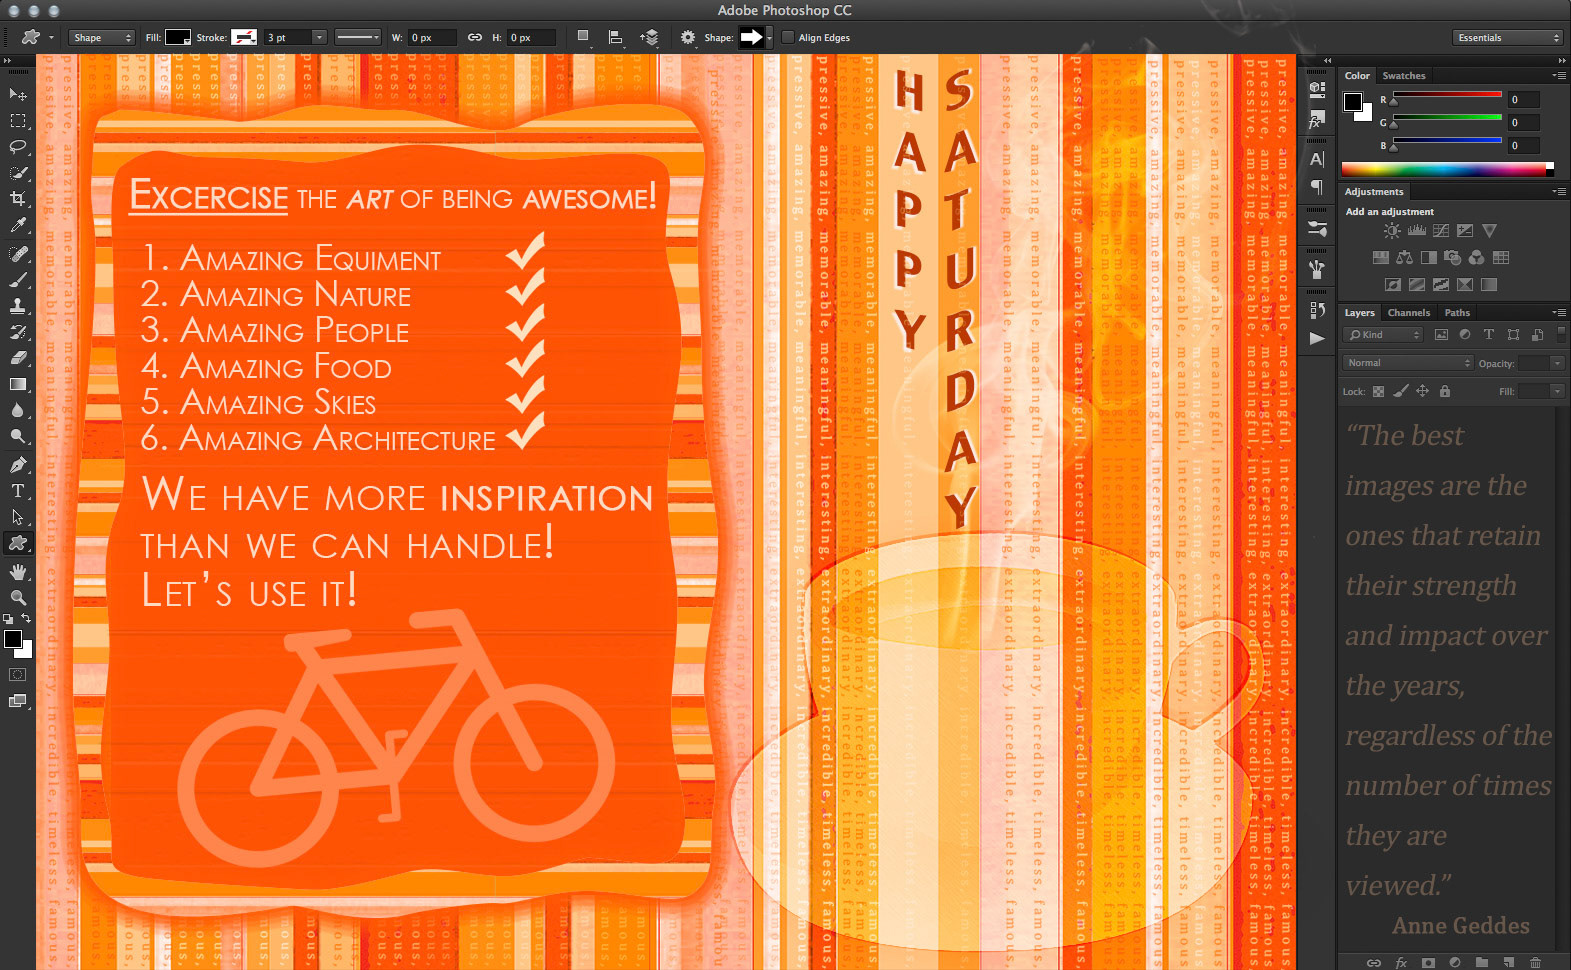
Task: Select the Lasso tool
Action: tap(17, 147)
